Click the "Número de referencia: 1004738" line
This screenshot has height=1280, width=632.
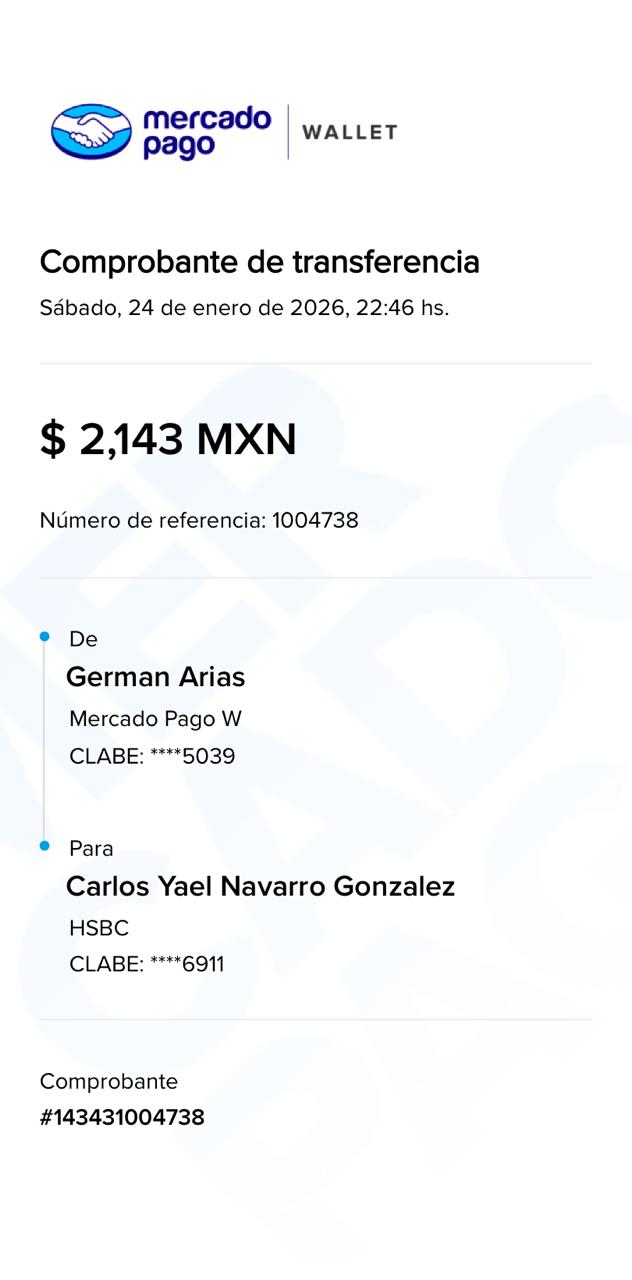tap(198, 520)
